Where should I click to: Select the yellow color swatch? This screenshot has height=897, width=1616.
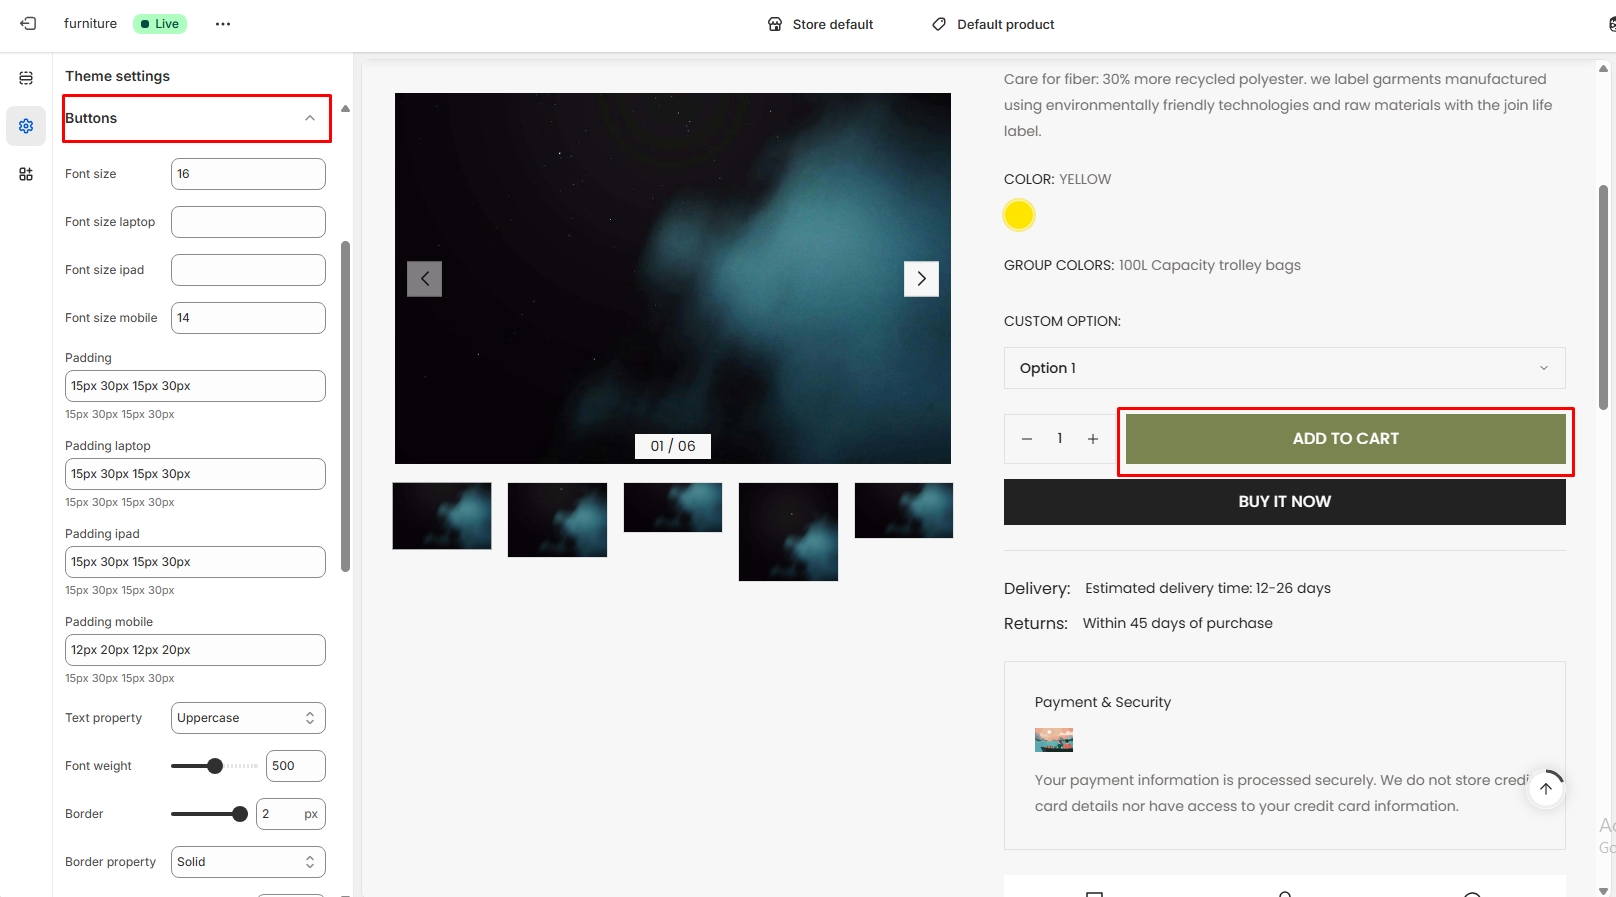click(1018, 215)
